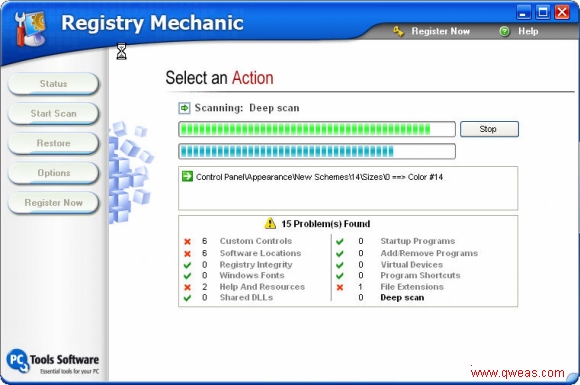This screenshot has width=580, height=385.
Task: Click the green check beside Startup Programs
Action: click(340, 242)
